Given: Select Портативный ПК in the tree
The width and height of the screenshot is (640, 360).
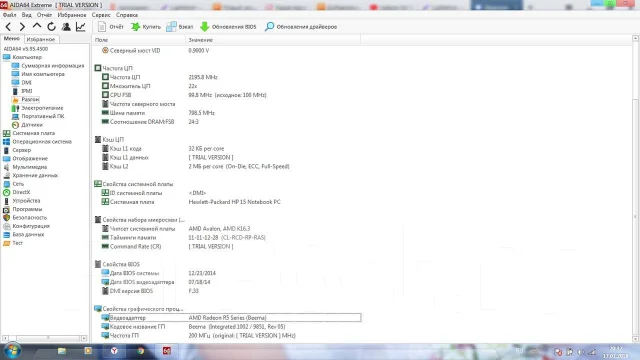Looking at the screenshot, I should click(x=43, y=116).
